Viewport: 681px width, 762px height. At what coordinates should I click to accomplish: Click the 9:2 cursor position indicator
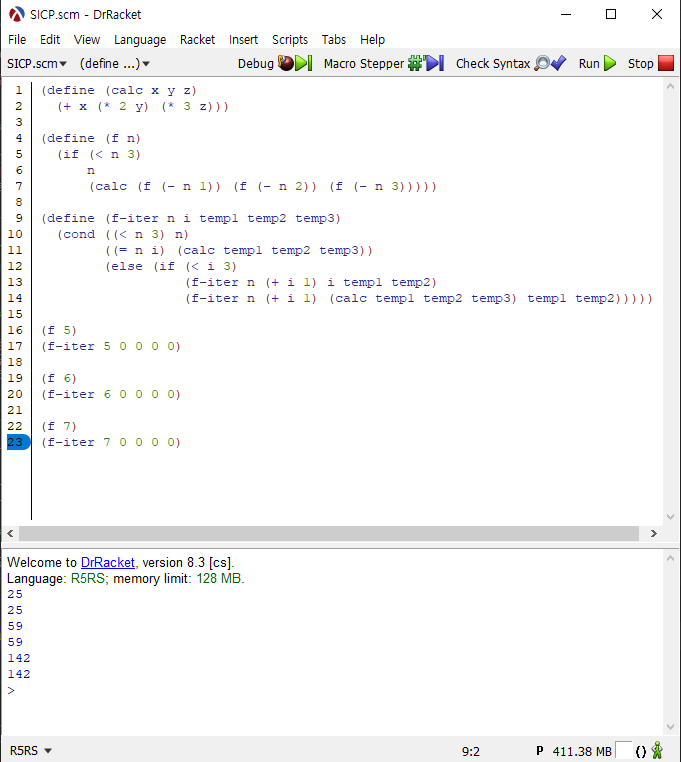pyautogui.click(x=471, y=750)
